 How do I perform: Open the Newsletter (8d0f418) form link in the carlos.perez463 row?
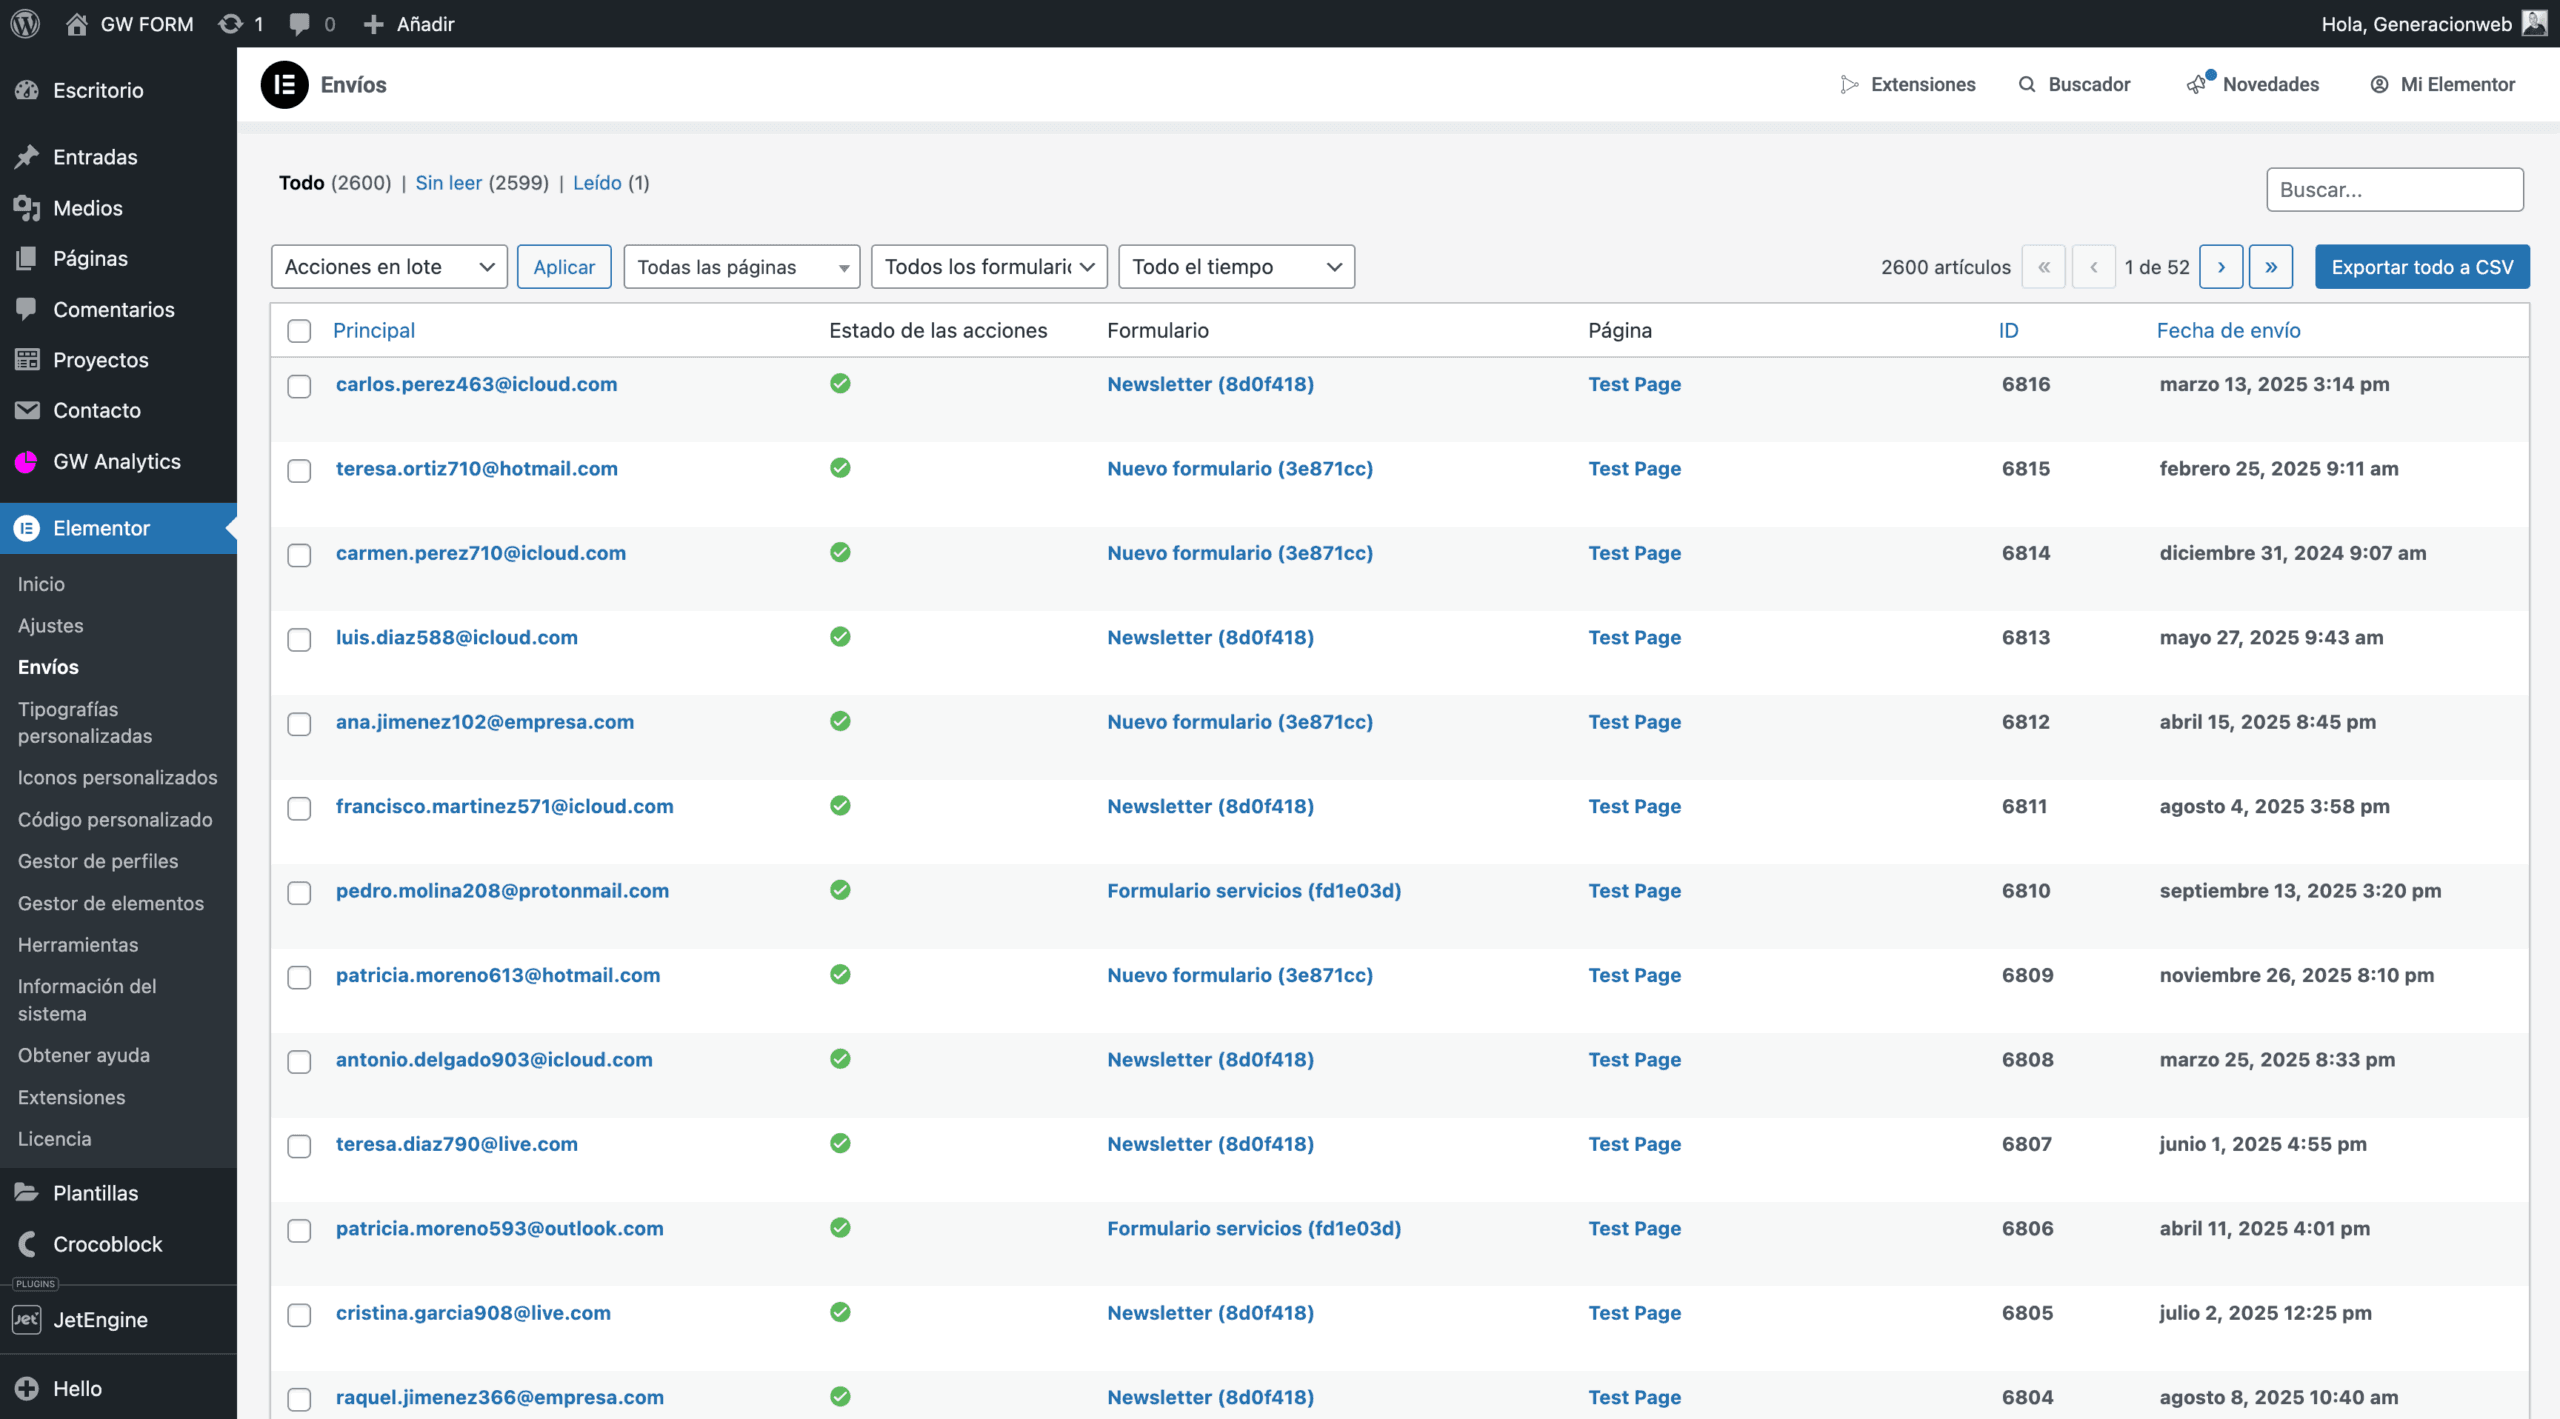click(x=1210, y=384)
